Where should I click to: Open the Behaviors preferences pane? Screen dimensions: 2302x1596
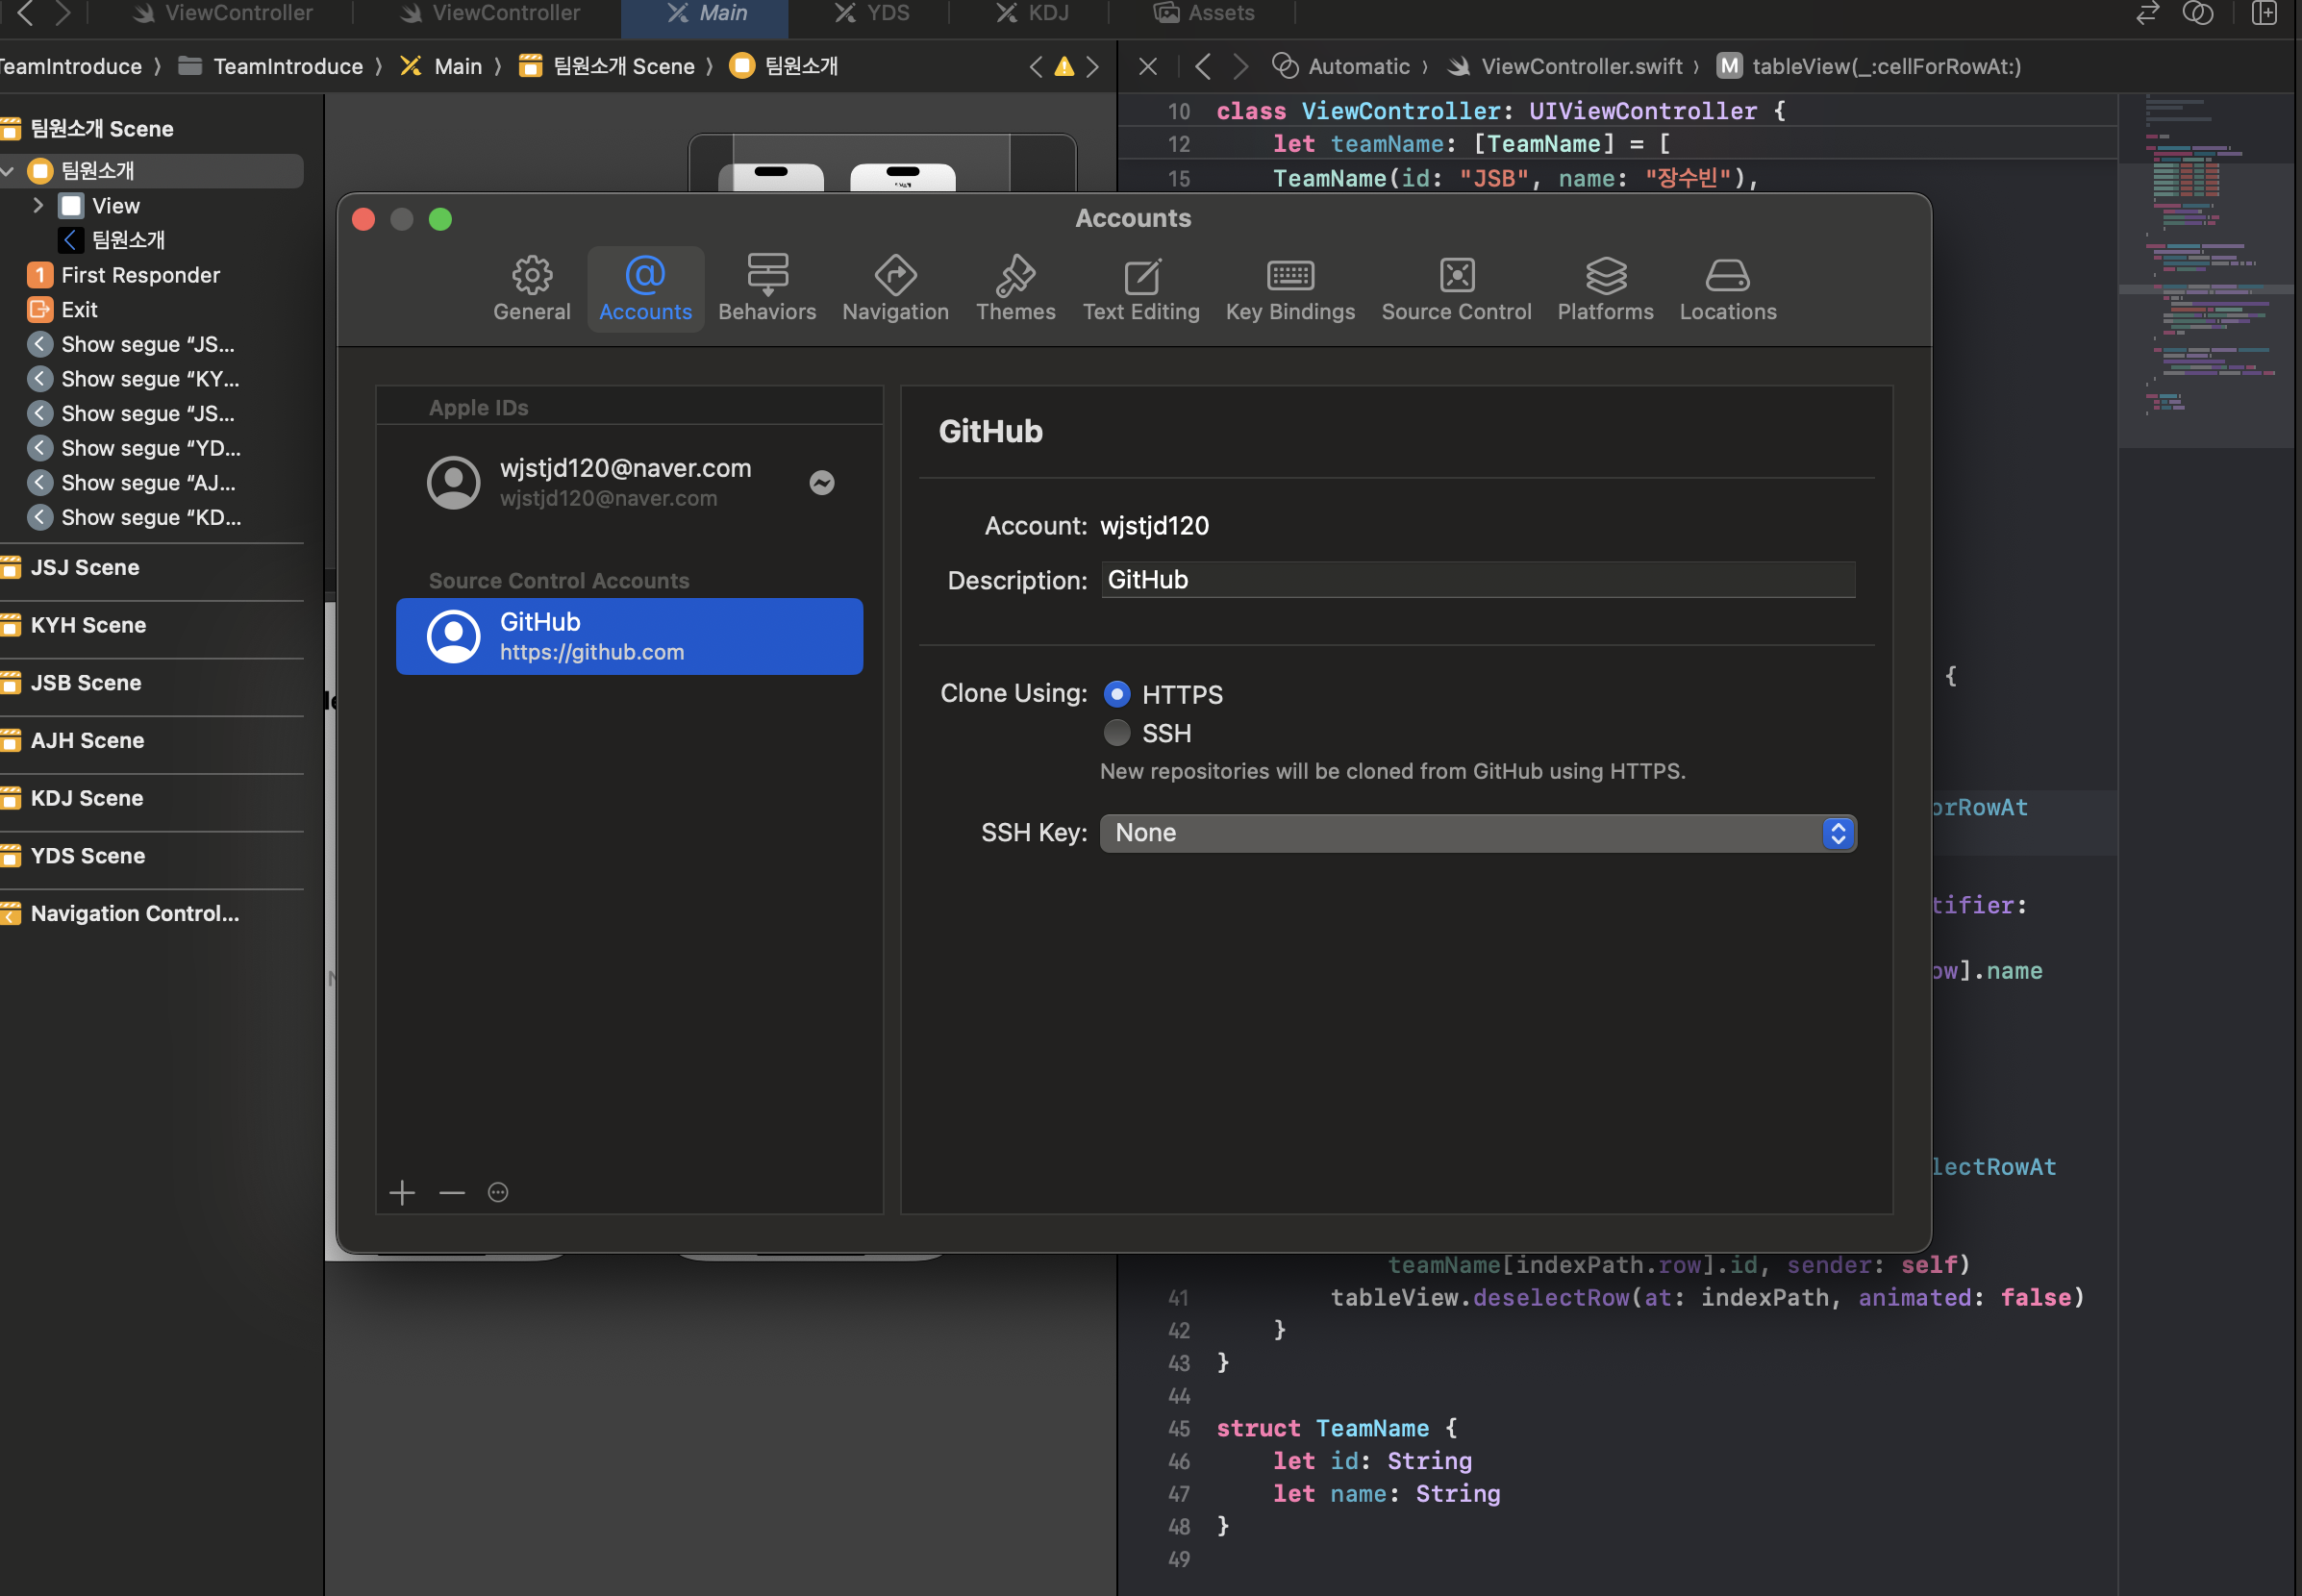coord(767,289)
